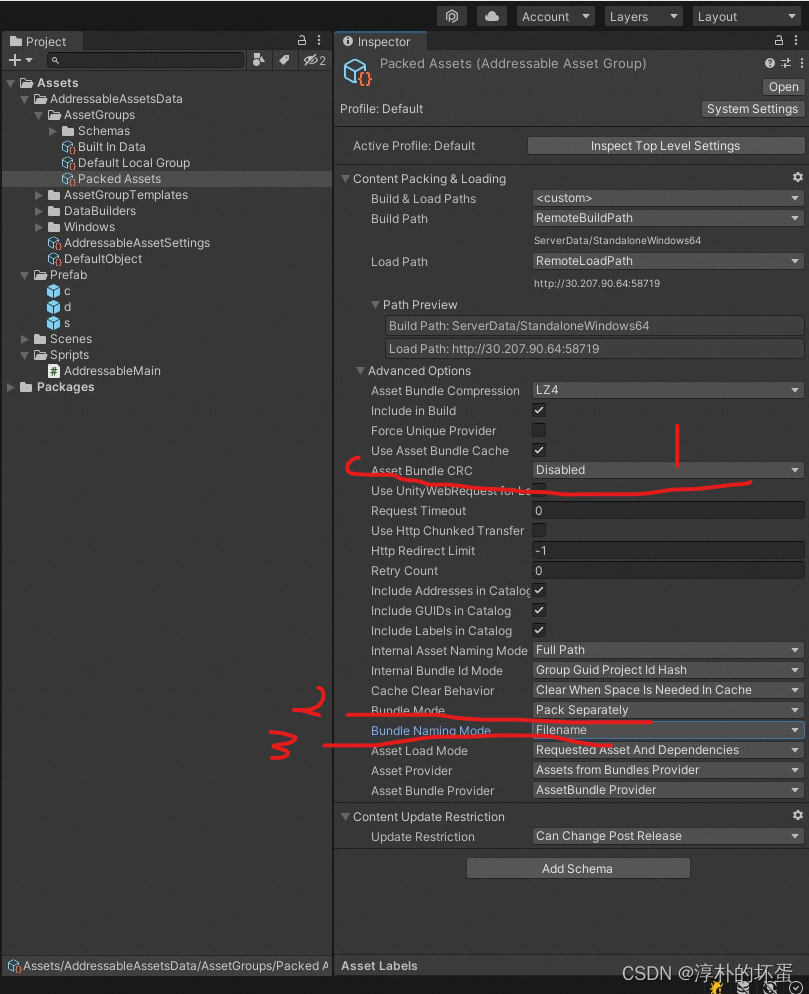Open Bundle Naming Mode Filename dropdown

point(668,730)
